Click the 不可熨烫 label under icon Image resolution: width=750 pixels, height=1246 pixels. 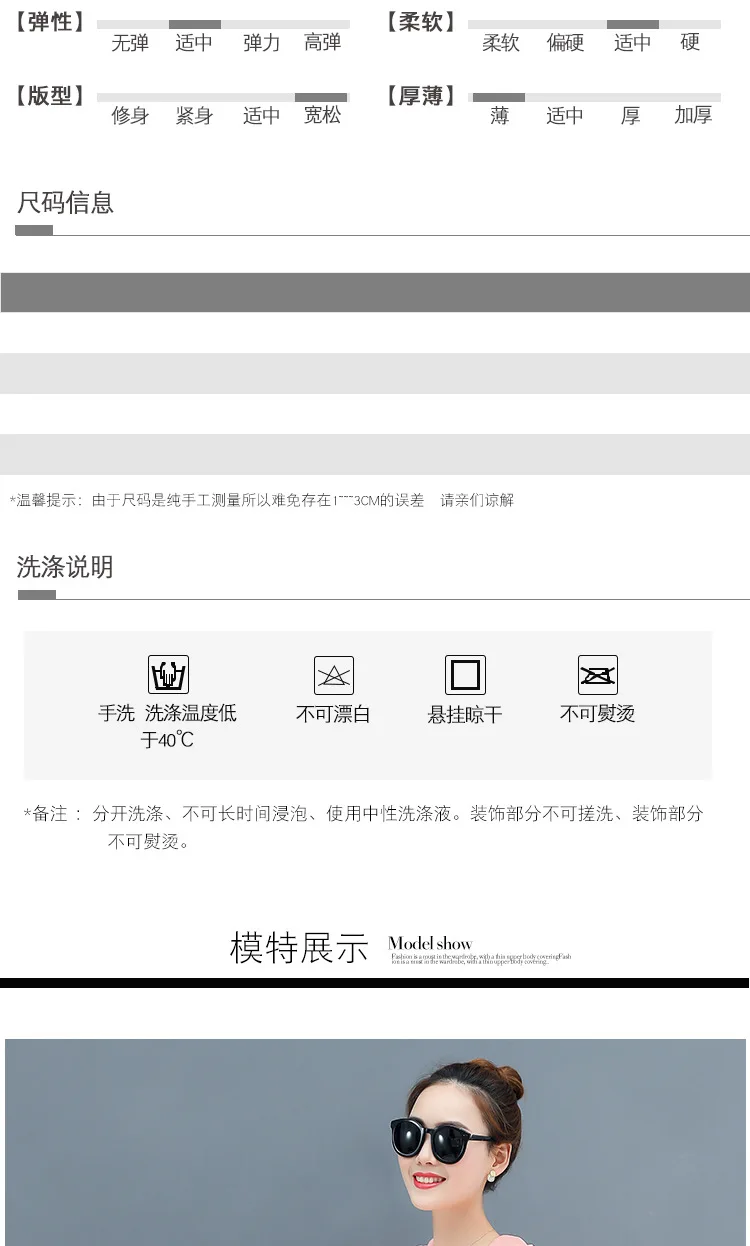tap(597, 714)
